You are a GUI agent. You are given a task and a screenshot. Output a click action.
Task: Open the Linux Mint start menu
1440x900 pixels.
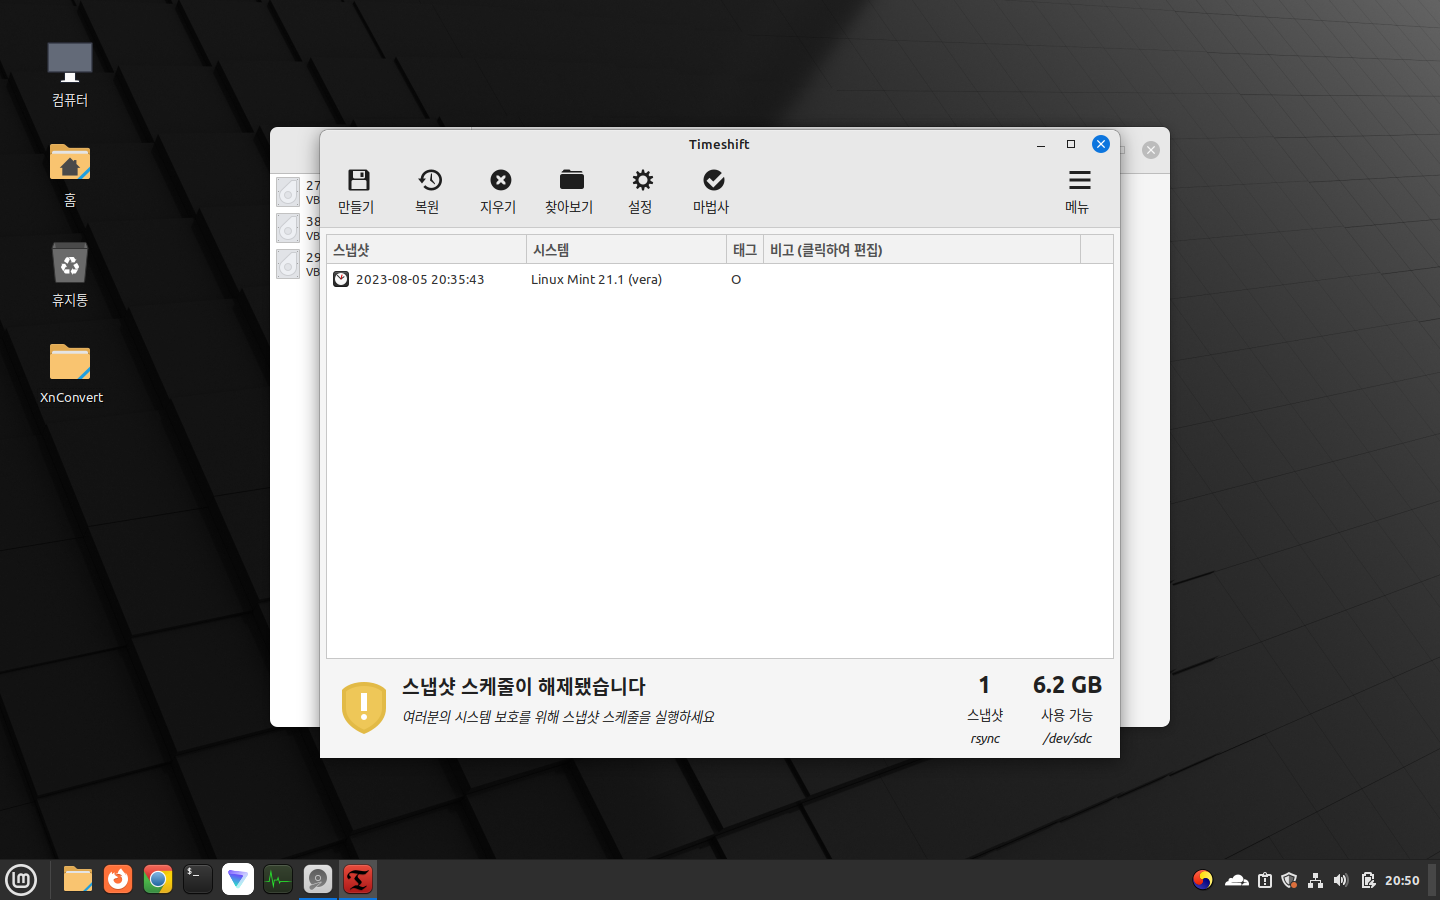point(21,880)
